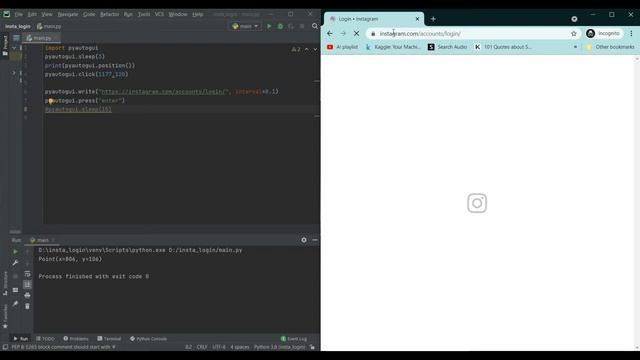Stop page loading with the X button in Chrome

[x=356, y=33]
